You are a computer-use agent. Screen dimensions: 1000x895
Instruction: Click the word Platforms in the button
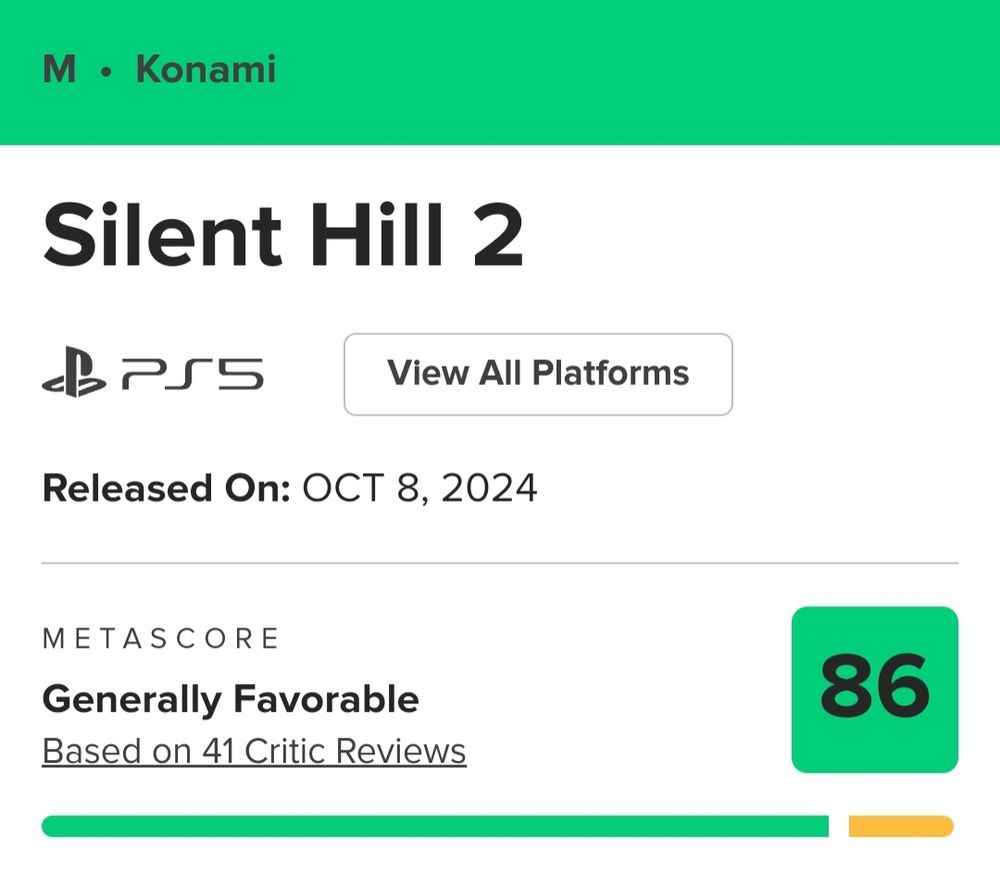pyautogui.click(x=610, y=373)
